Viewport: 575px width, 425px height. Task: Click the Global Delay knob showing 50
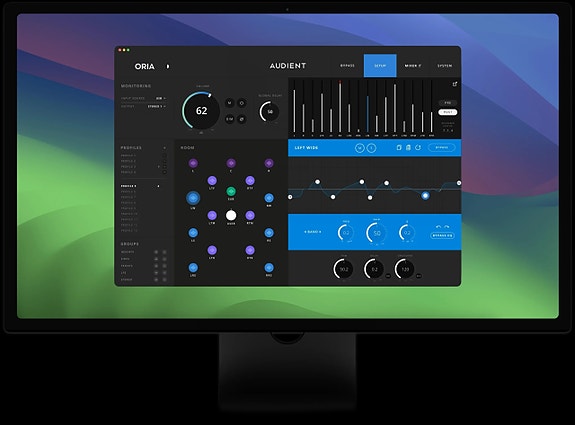coord(270,112)
